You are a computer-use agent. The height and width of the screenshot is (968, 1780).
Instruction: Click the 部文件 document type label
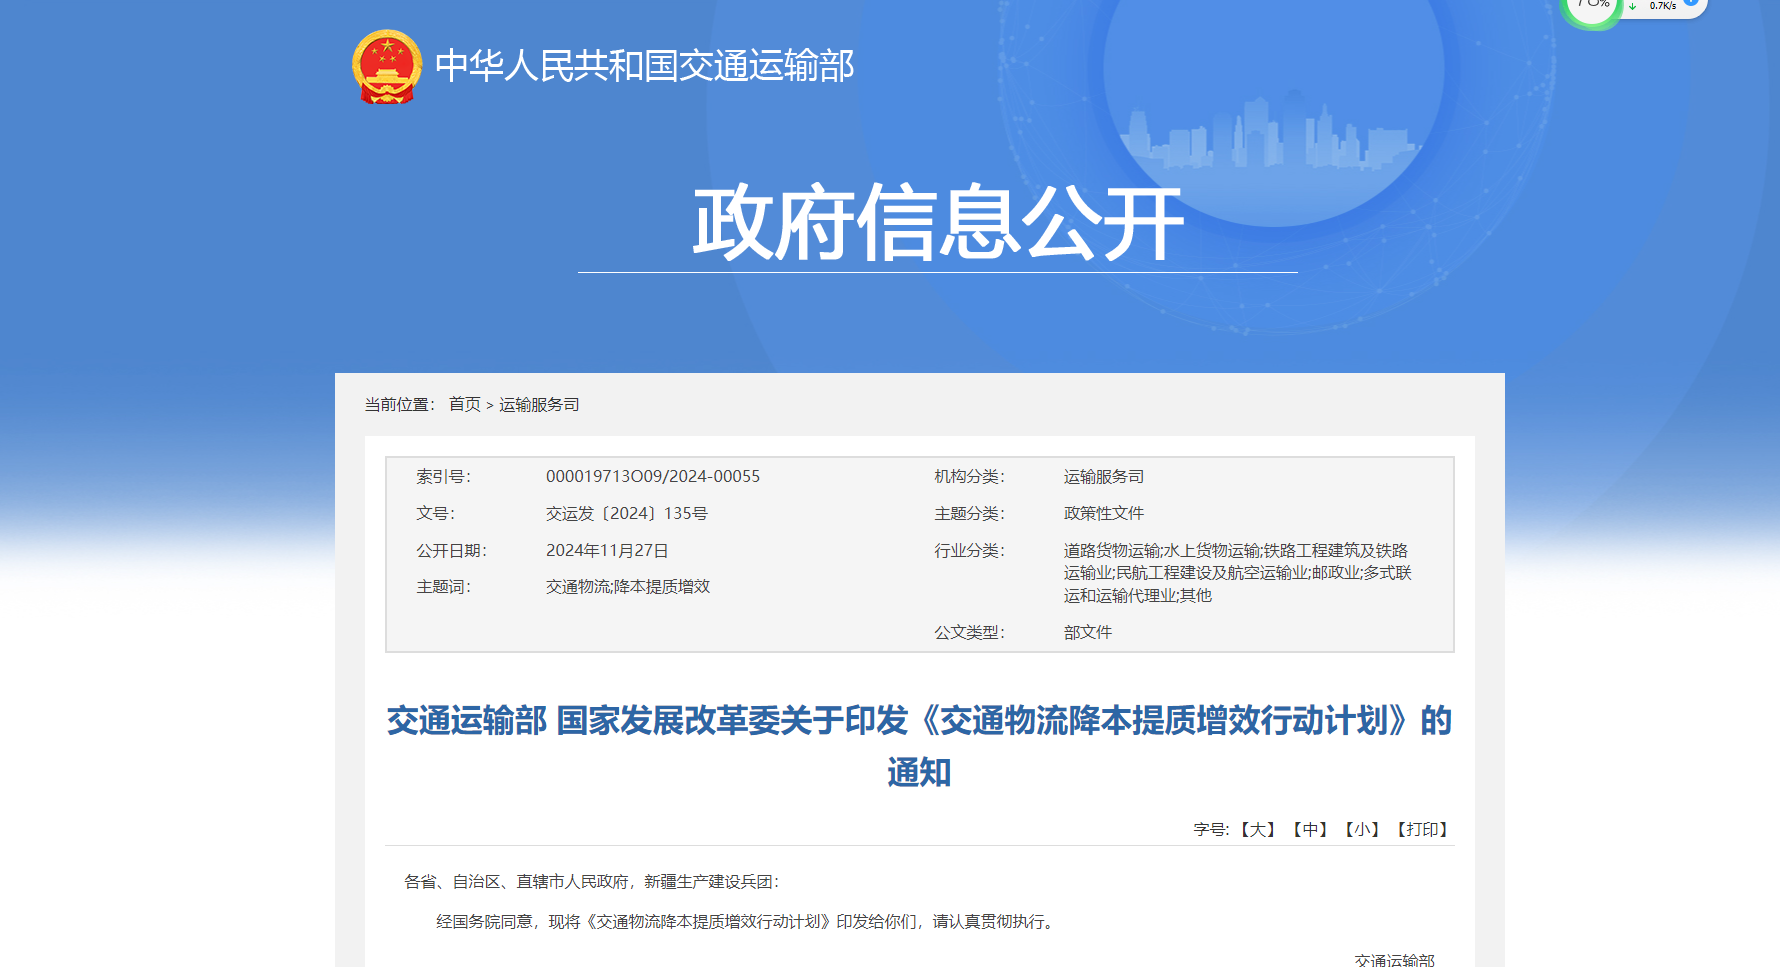pos(1086,632)
